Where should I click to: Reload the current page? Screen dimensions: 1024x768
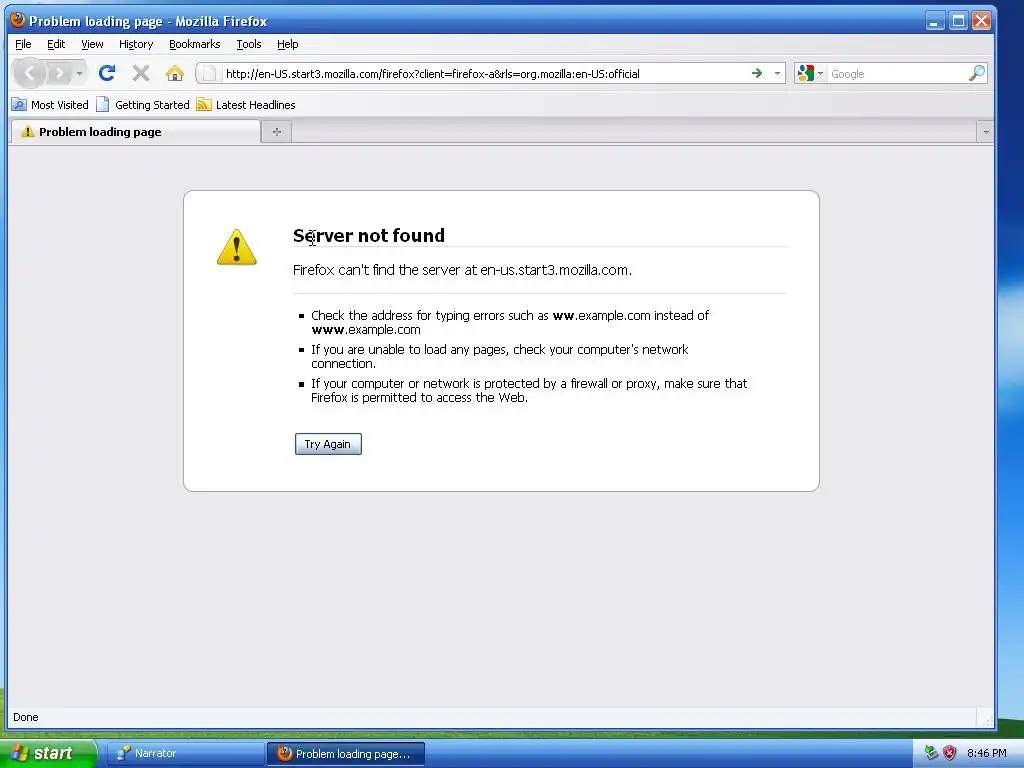click(107, 73)
